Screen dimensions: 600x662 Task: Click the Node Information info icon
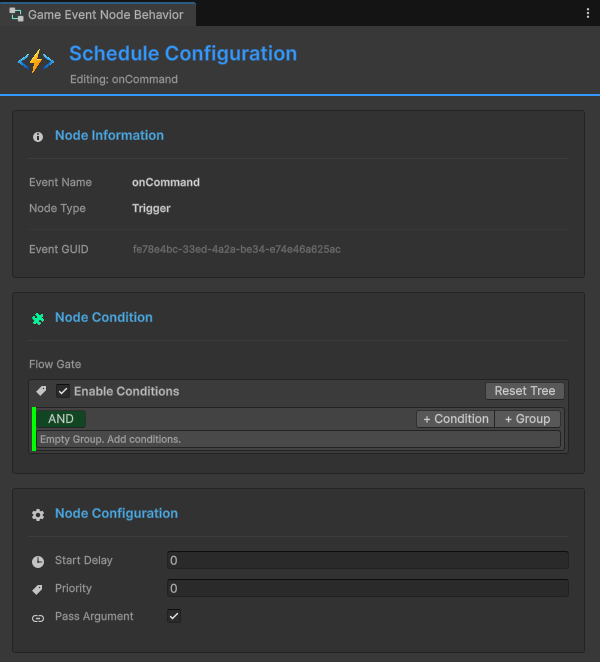[x=38, y=137]
